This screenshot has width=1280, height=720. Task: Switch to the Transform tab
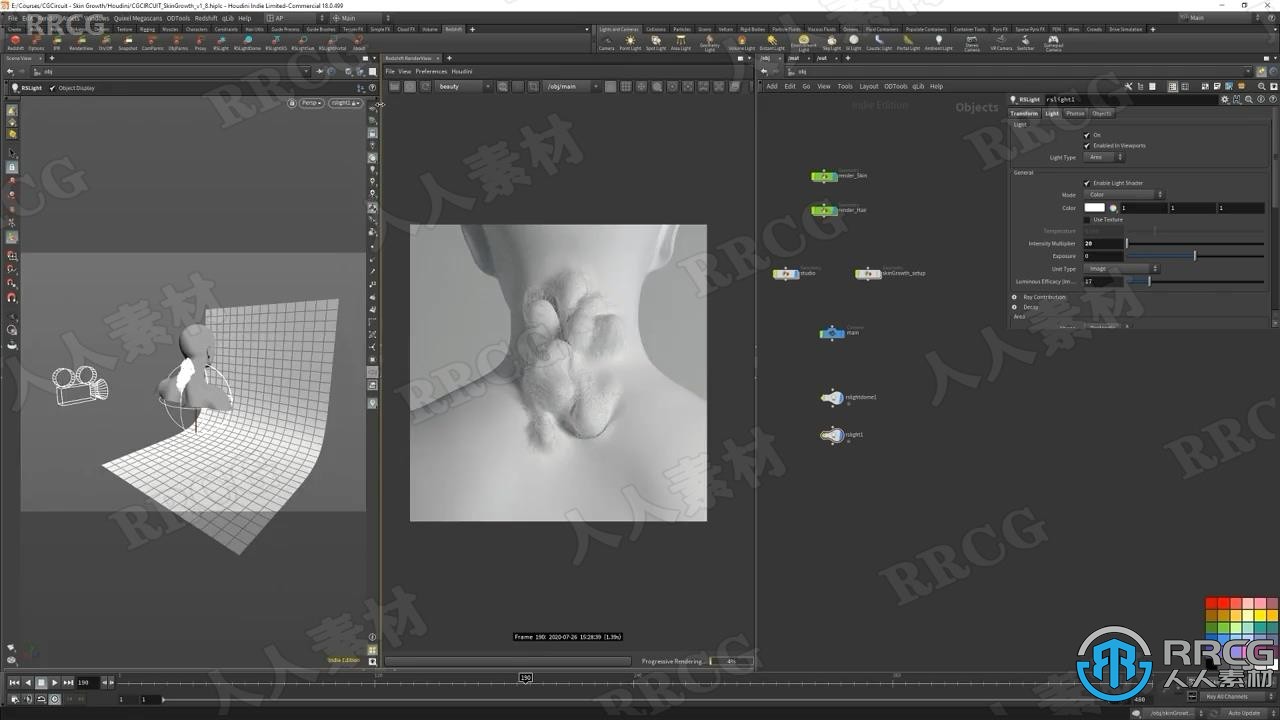(1024, 114)
